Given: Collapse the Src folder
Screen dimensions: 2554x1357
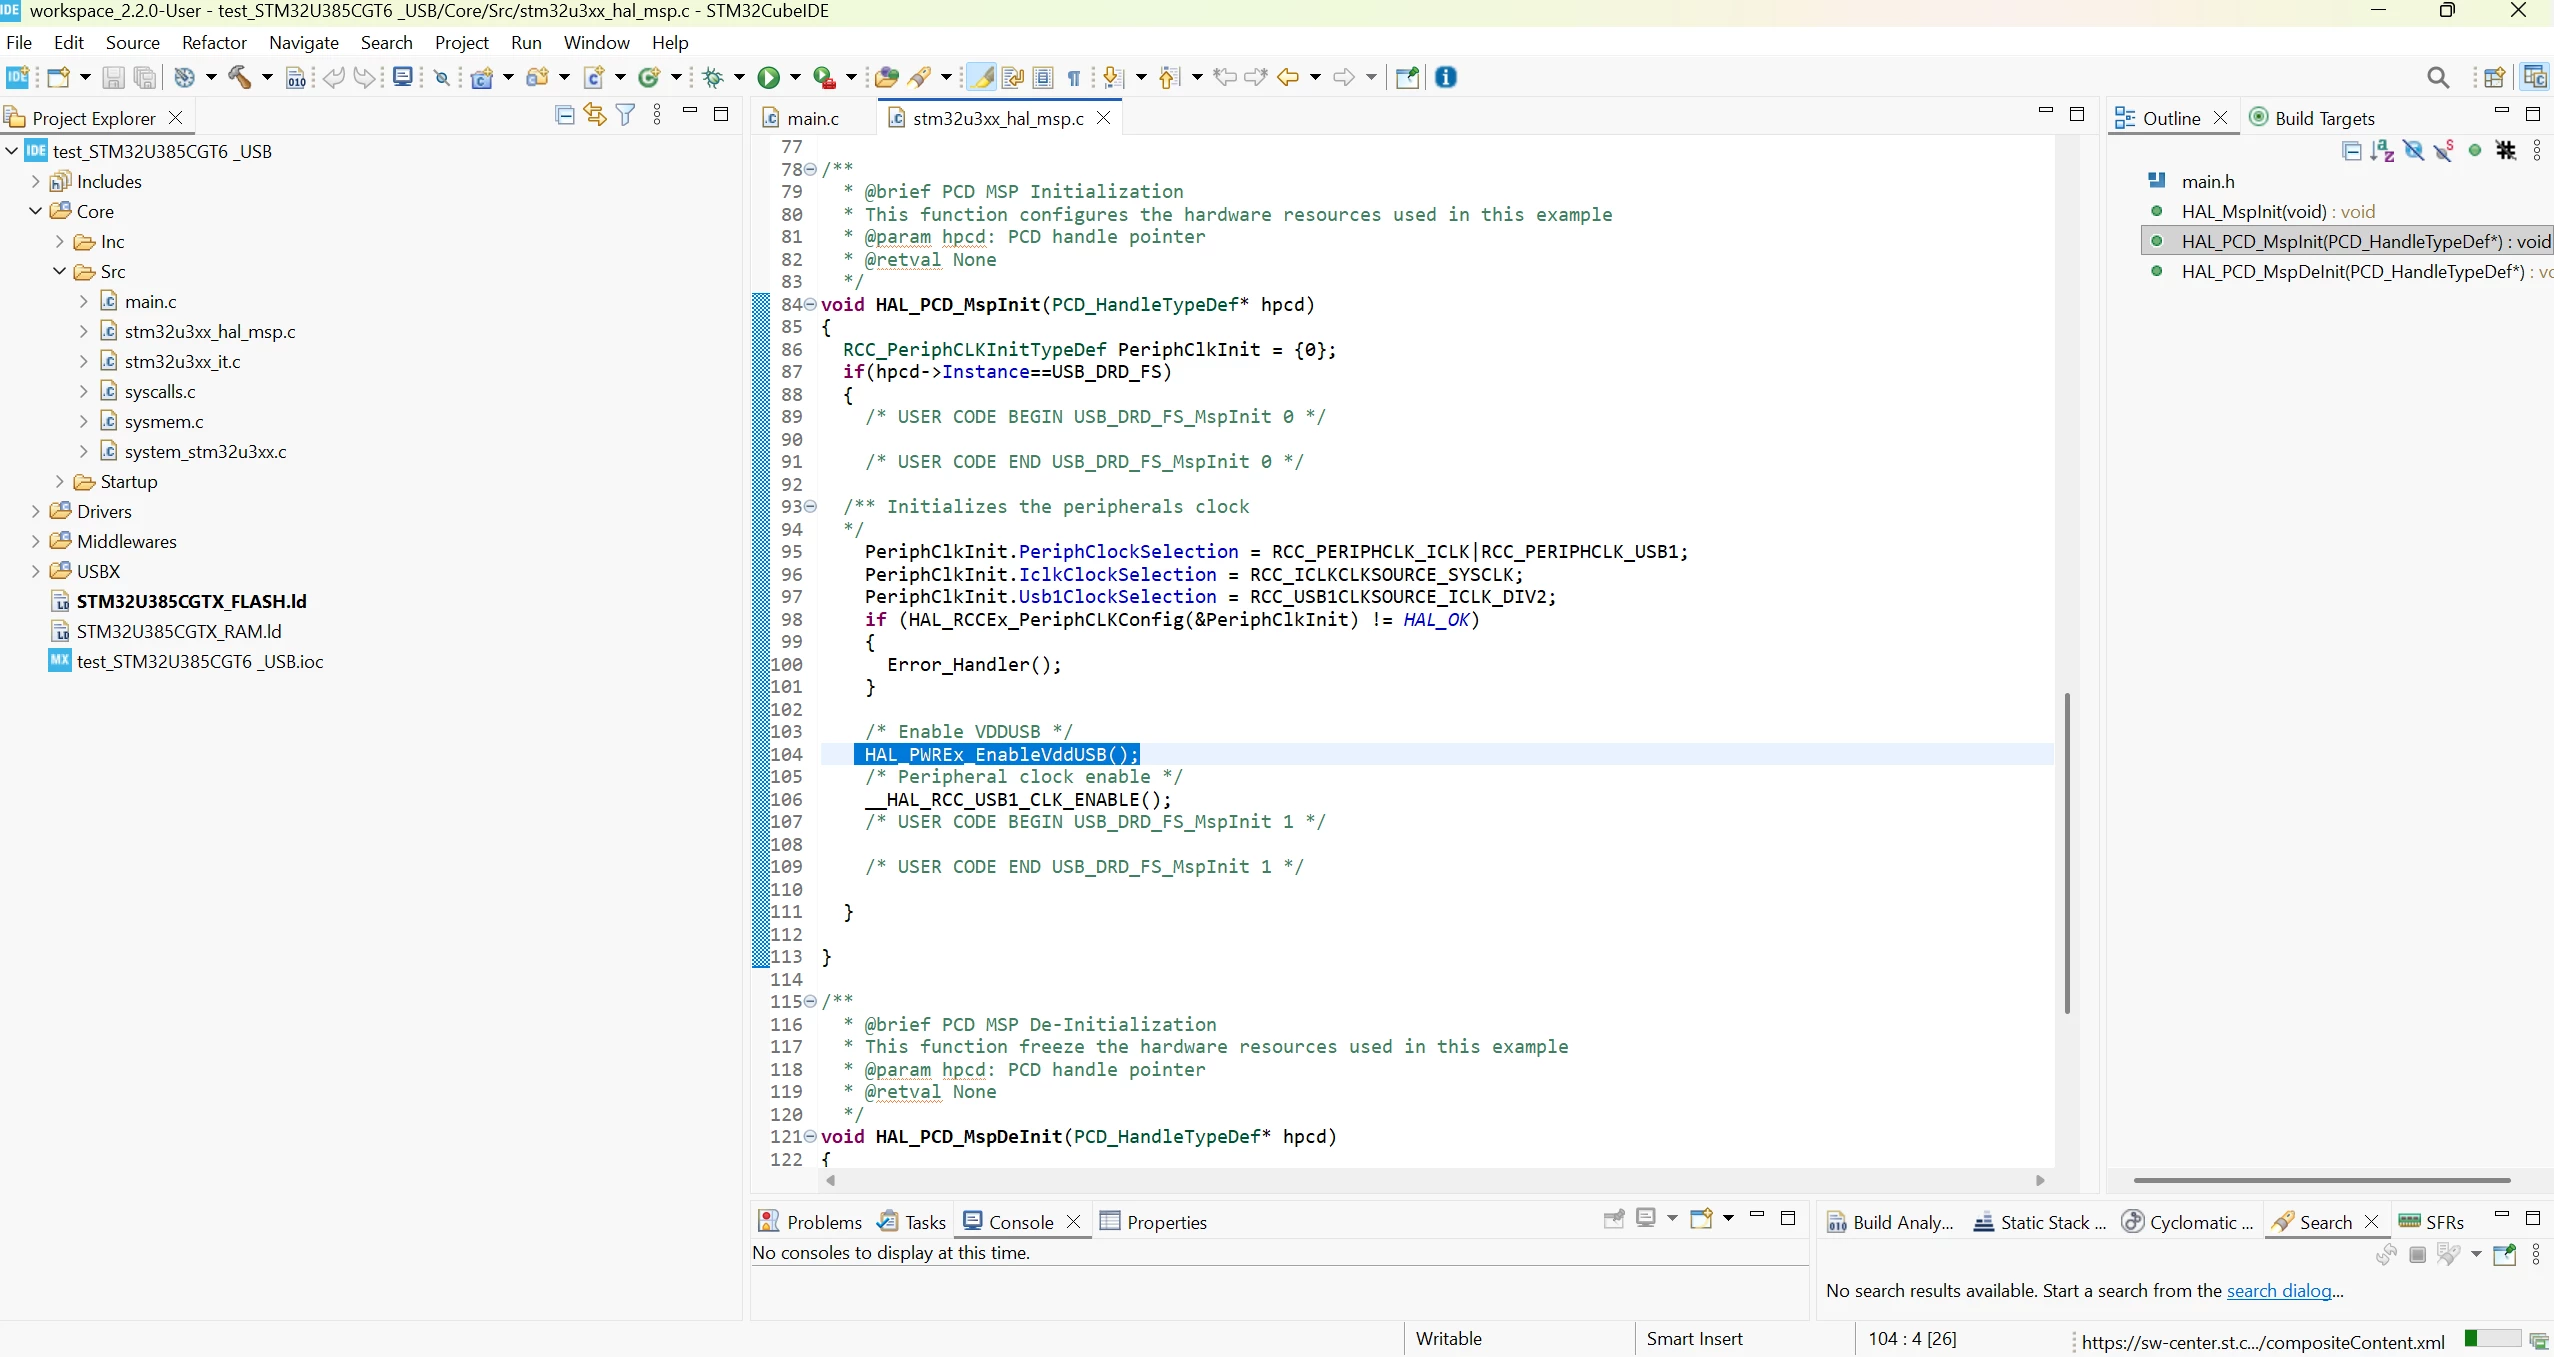Looking at the screenshot, I should pyautogui.click(x=60, y=272).
